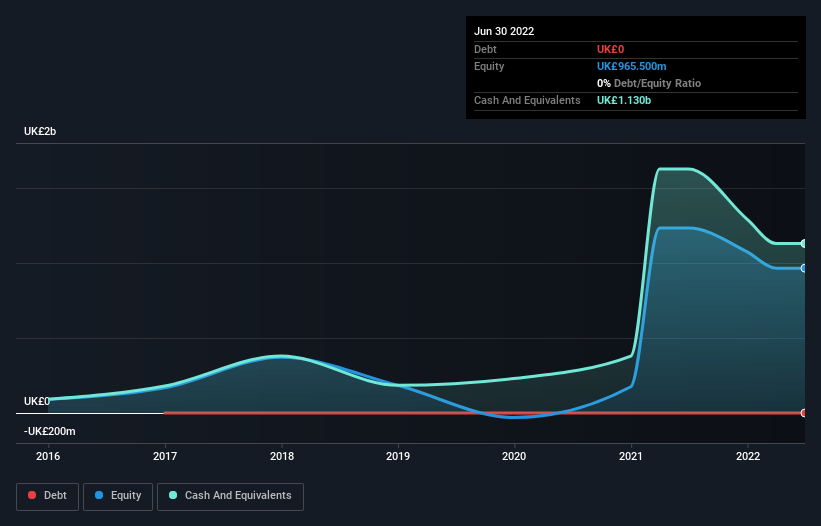Select the 2018 x-axis label

click(282, 456)
